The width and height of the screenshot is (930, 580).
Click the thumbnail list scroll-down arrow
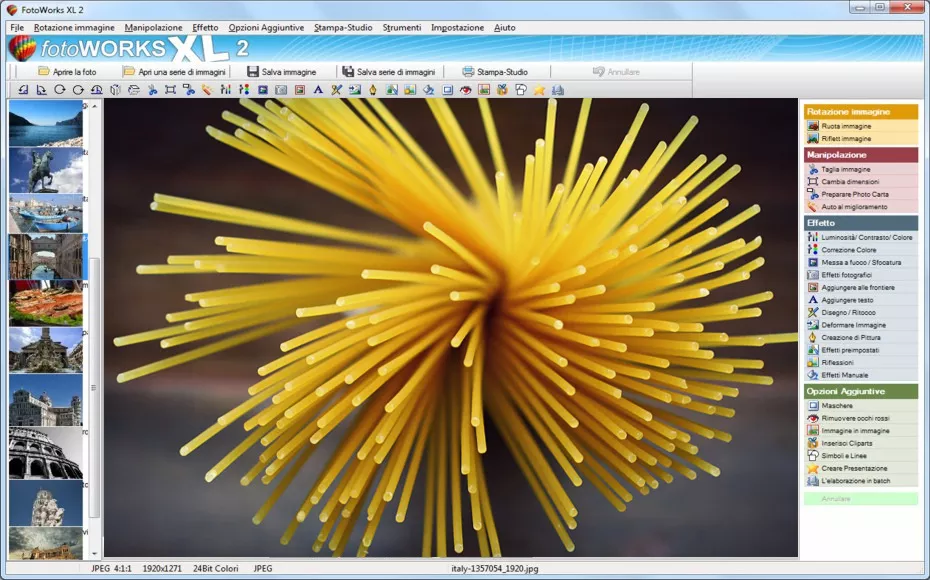point(95,554)
